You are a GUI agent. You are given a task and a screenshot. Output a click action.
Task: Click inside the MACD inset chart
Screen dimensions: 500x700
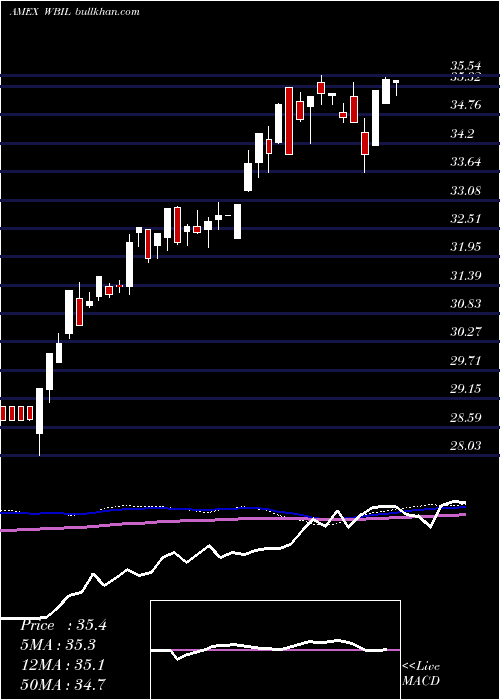[275, 650]
